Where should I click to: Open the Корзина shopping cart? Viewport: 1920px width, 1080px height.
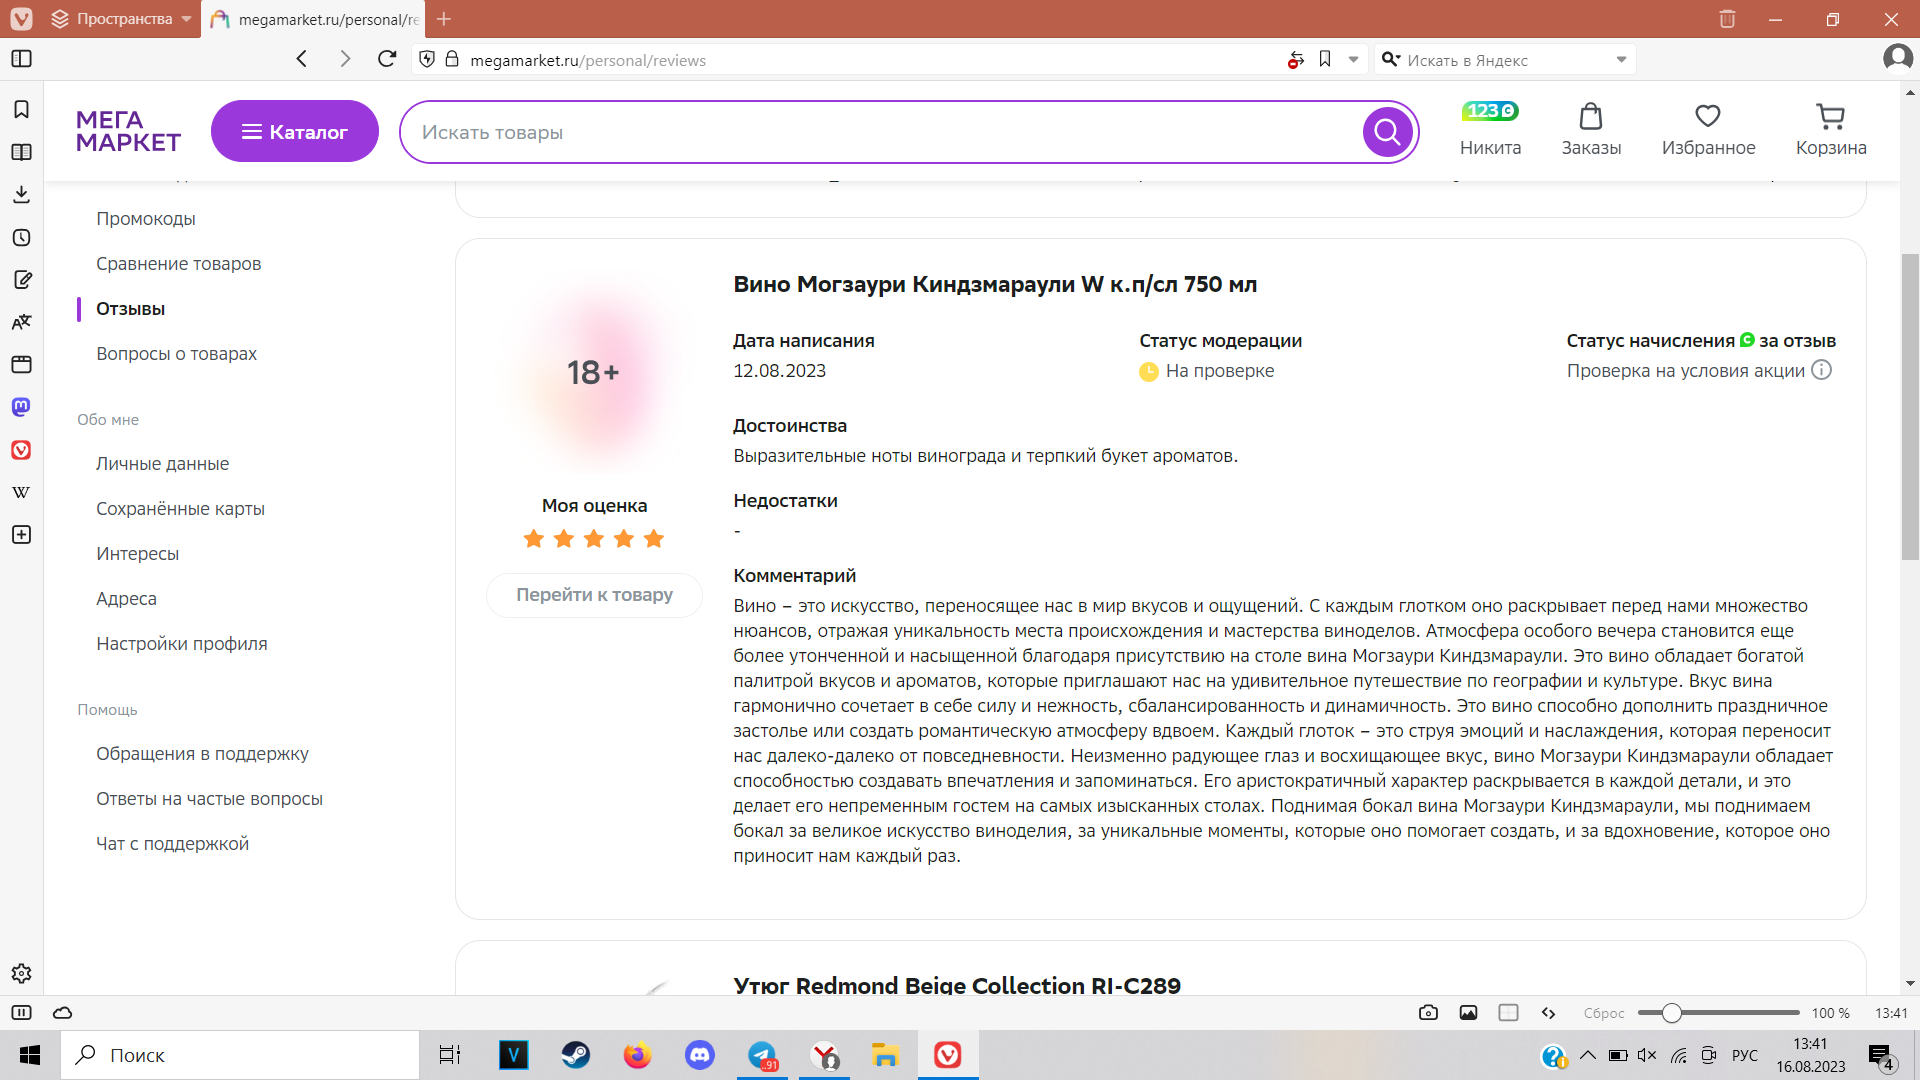1831,130
